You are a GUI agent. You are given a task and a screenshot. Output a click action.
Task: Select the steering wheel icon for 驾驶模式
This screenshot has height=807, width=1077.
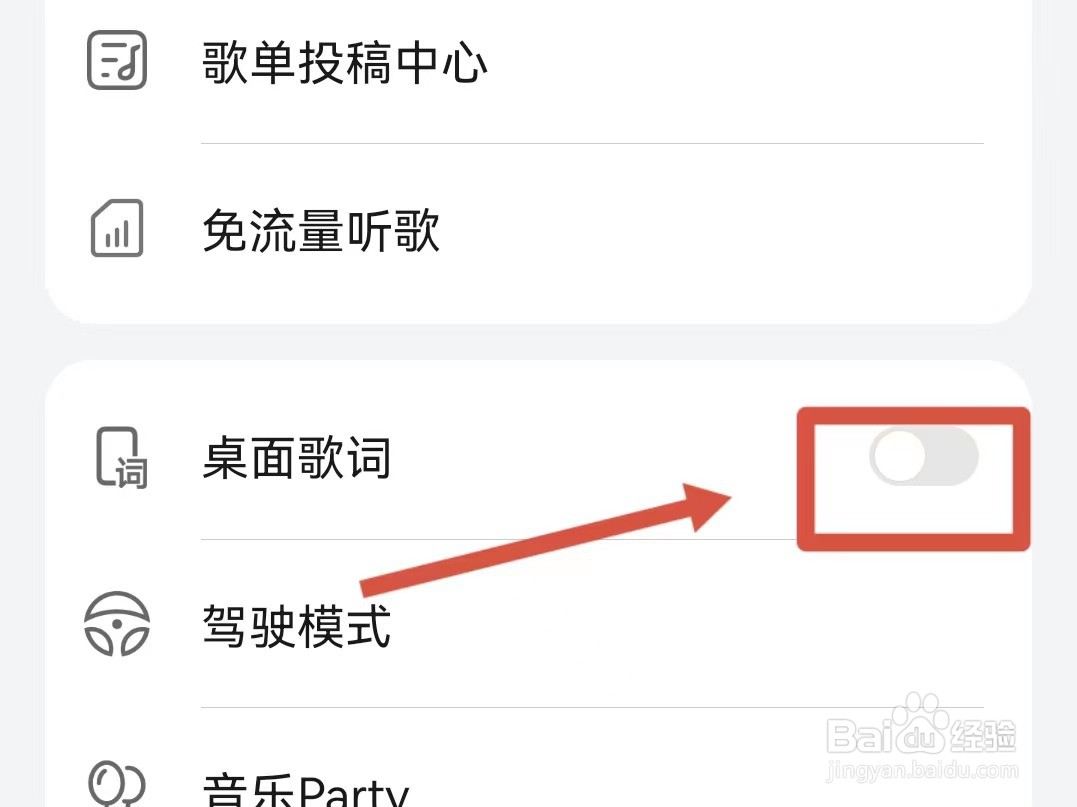point(117,622)
